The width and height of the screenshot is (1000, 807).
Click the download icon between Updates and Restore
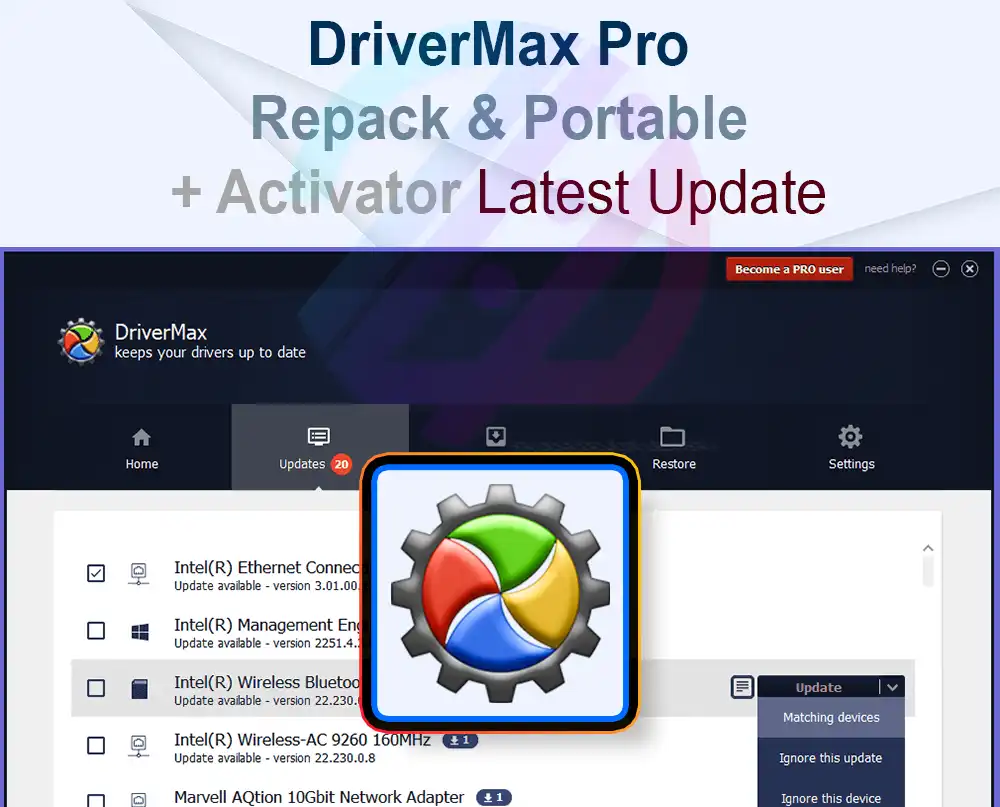tap(496, 437)
